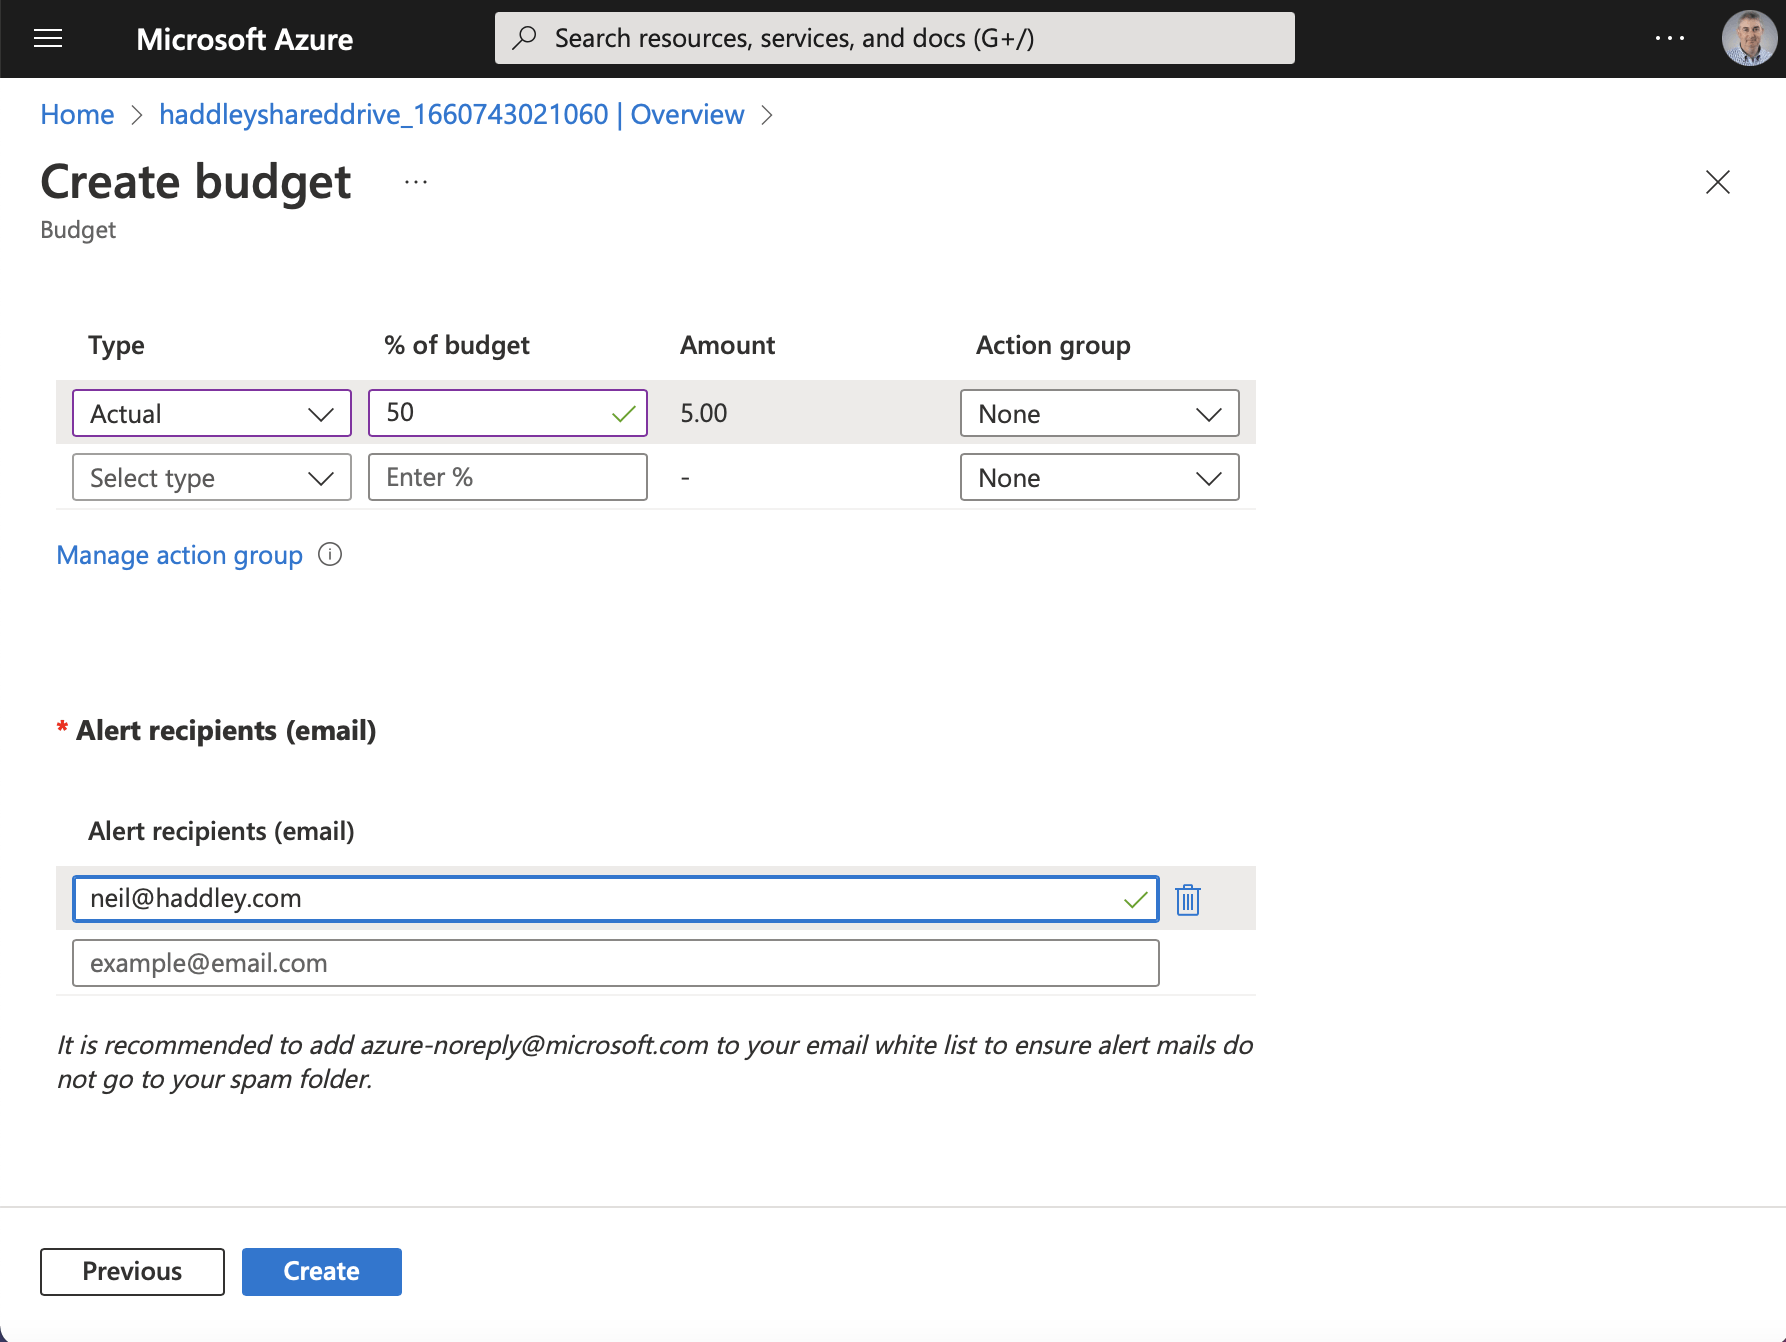
Task: Expand the Actual type dropdown
Action: [x=212, y=413]
